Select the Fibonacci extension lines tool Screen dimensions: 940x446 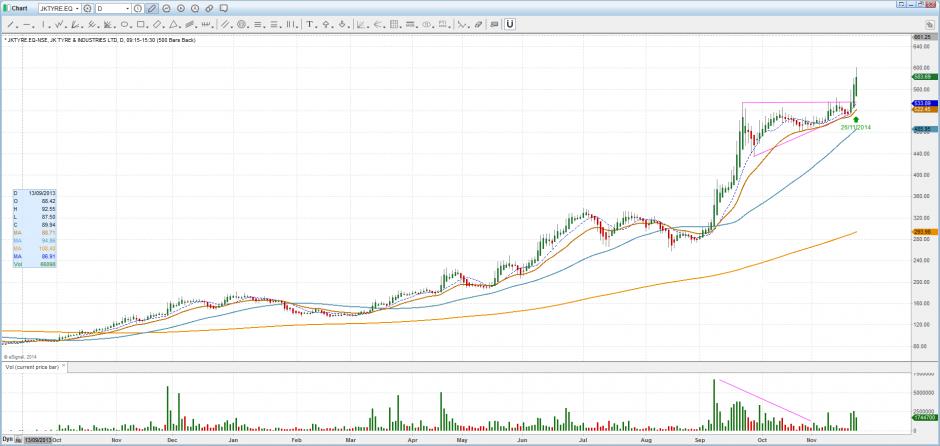274,24
